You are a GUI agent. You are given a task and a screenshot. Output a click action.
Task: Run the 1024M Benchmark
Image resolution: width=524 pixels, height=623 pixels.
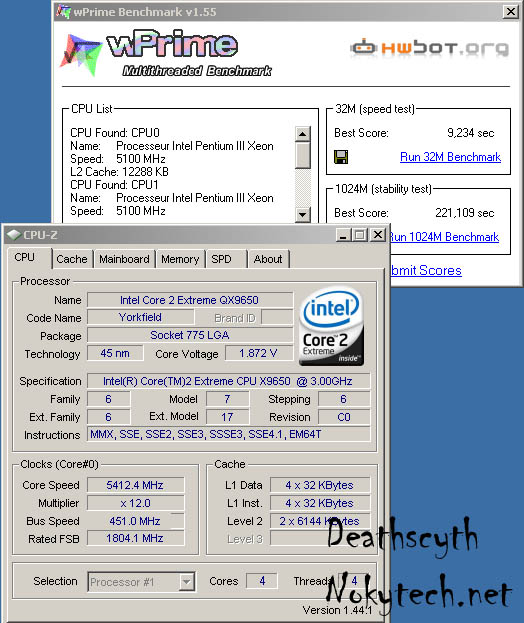coord(443,237)
